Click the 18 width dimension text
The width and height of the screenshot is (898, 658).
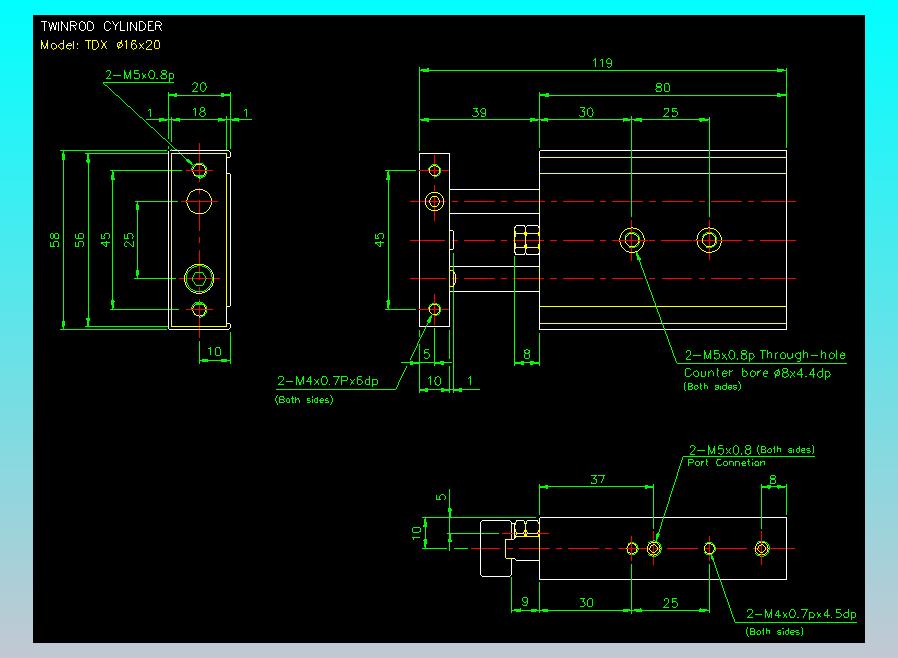tap(199, 113)
